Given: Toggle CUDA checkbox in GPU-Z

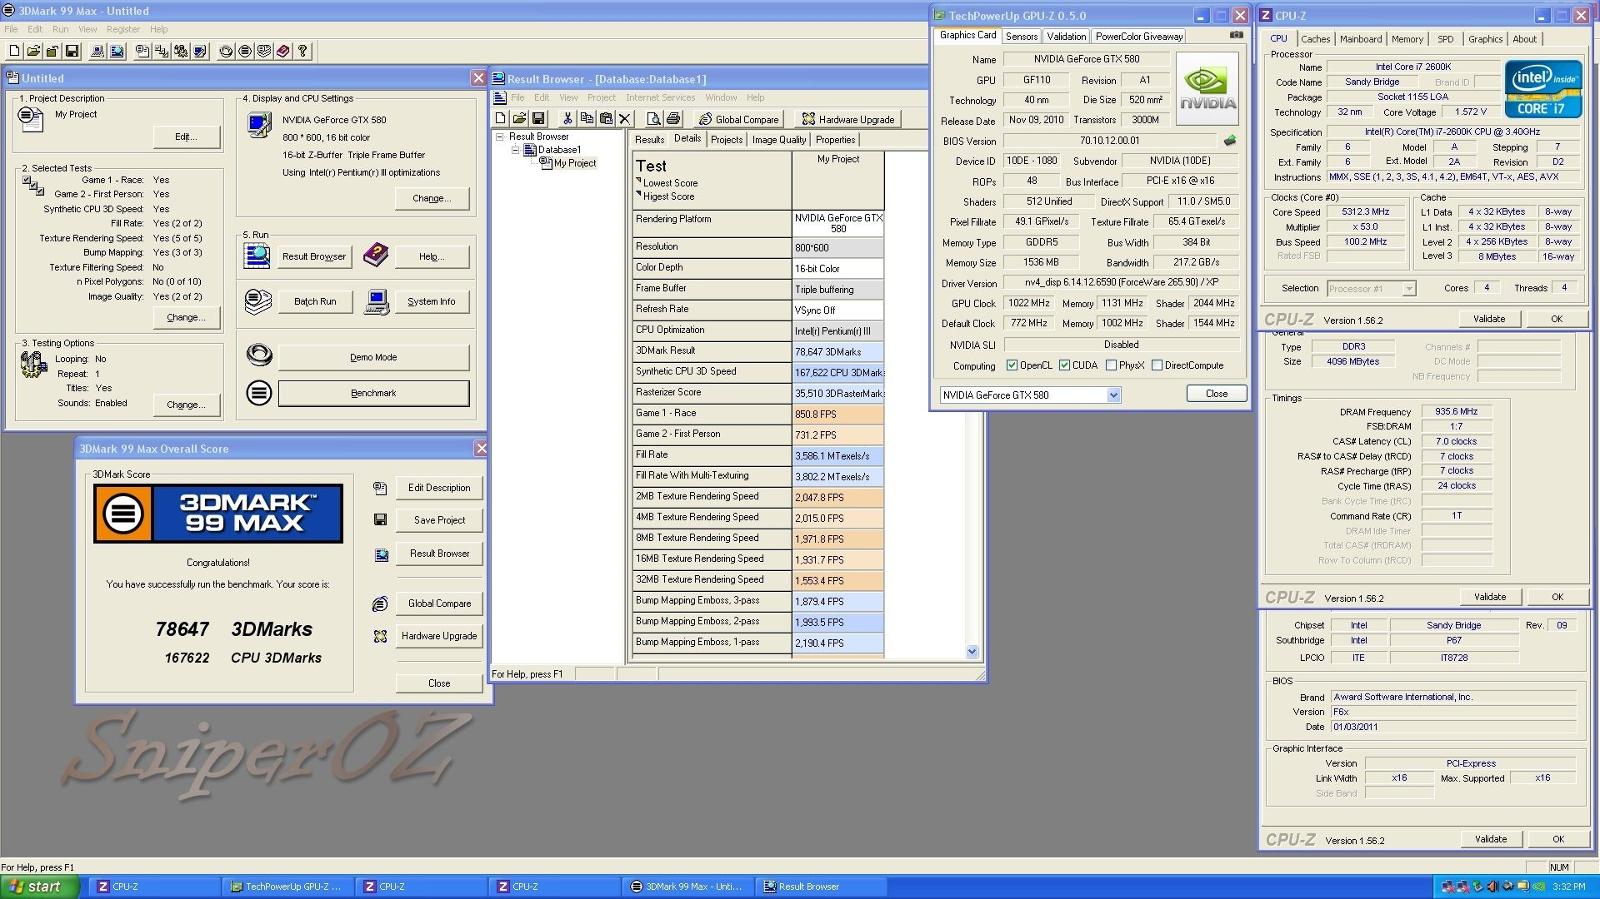Looking at the screenshot, I should click(1064, 365).
